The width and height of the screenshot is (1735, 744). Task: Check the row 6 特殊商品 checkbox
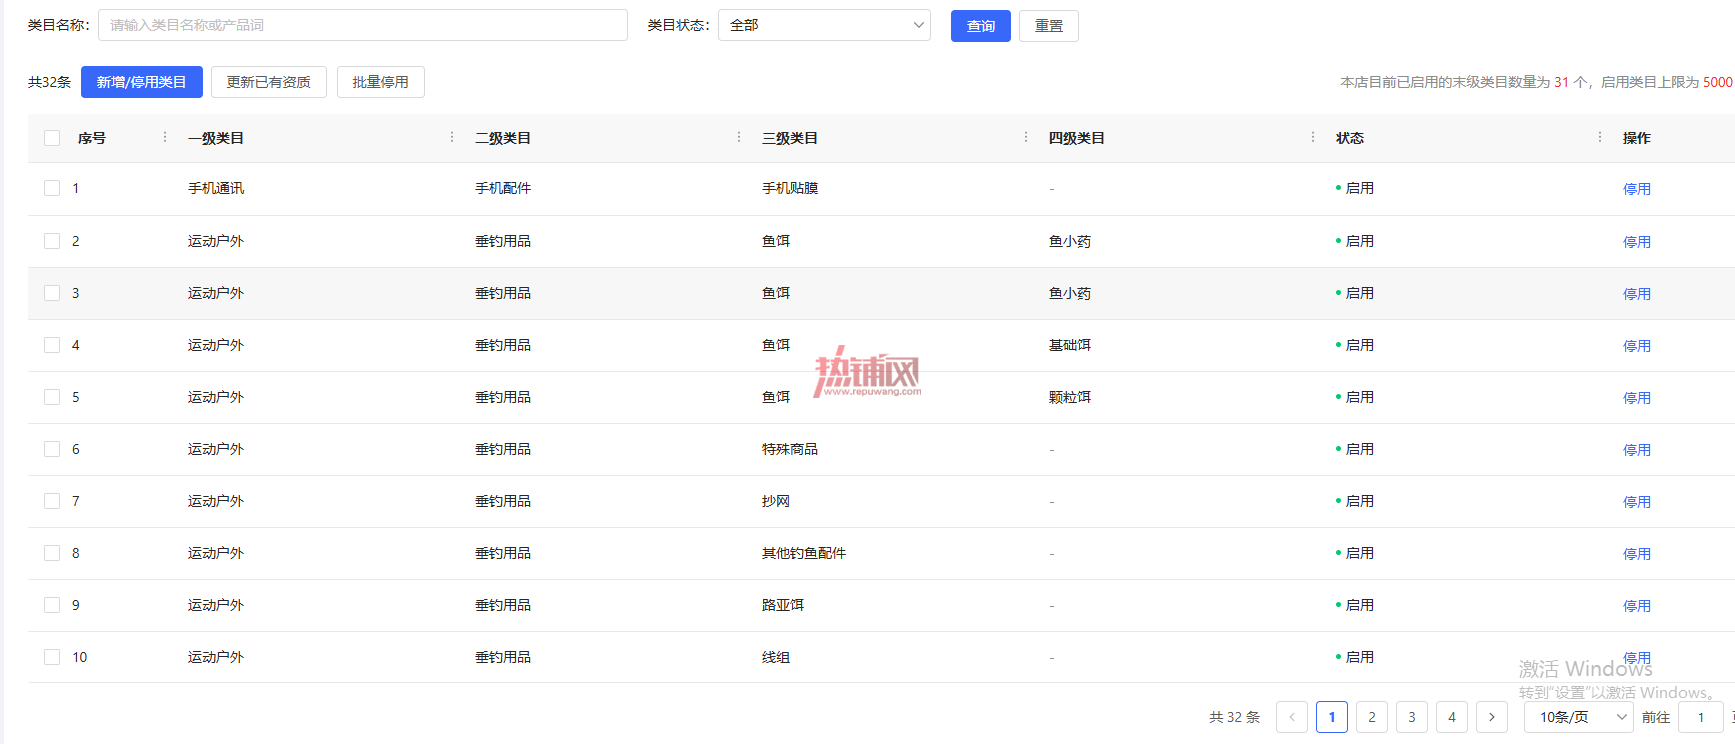click(x=52, y=449)
